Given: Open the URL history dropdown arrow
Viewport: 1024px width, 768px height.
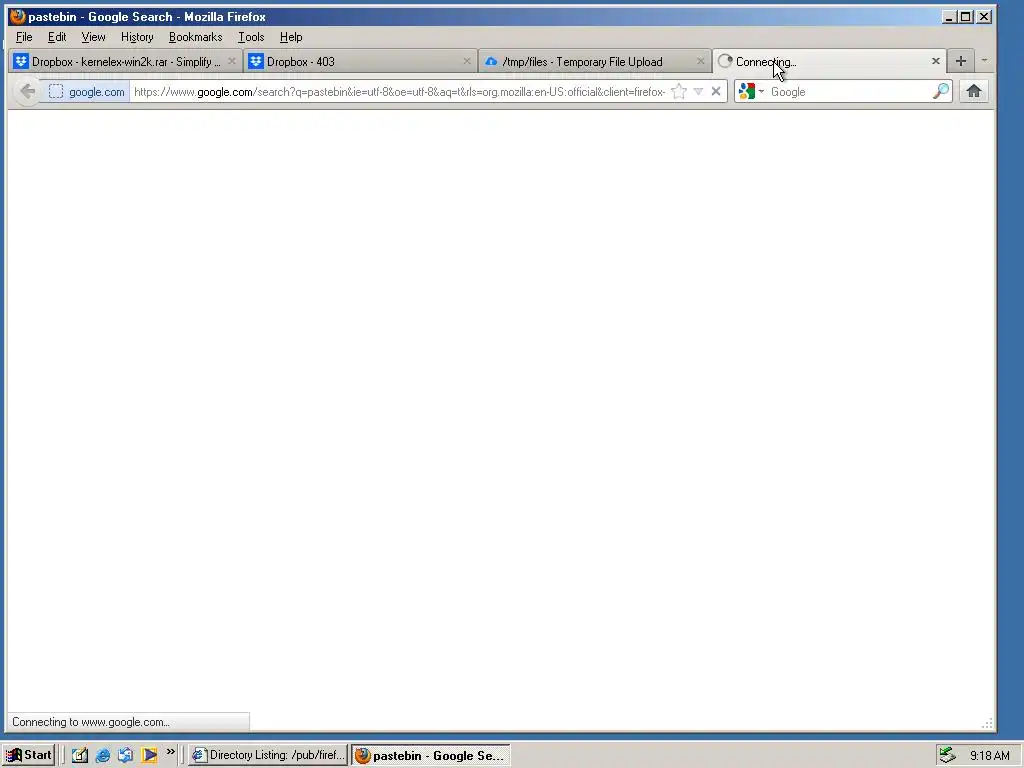Looking at the screenshot, I should coord(698,91).
